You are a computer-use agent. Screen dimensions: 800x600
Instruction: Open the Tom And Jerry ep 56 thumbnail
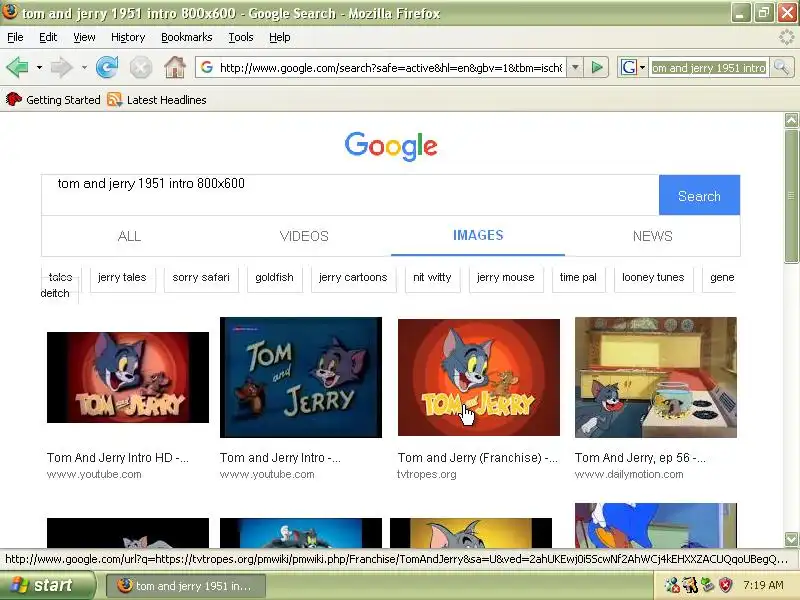(656, 377)
